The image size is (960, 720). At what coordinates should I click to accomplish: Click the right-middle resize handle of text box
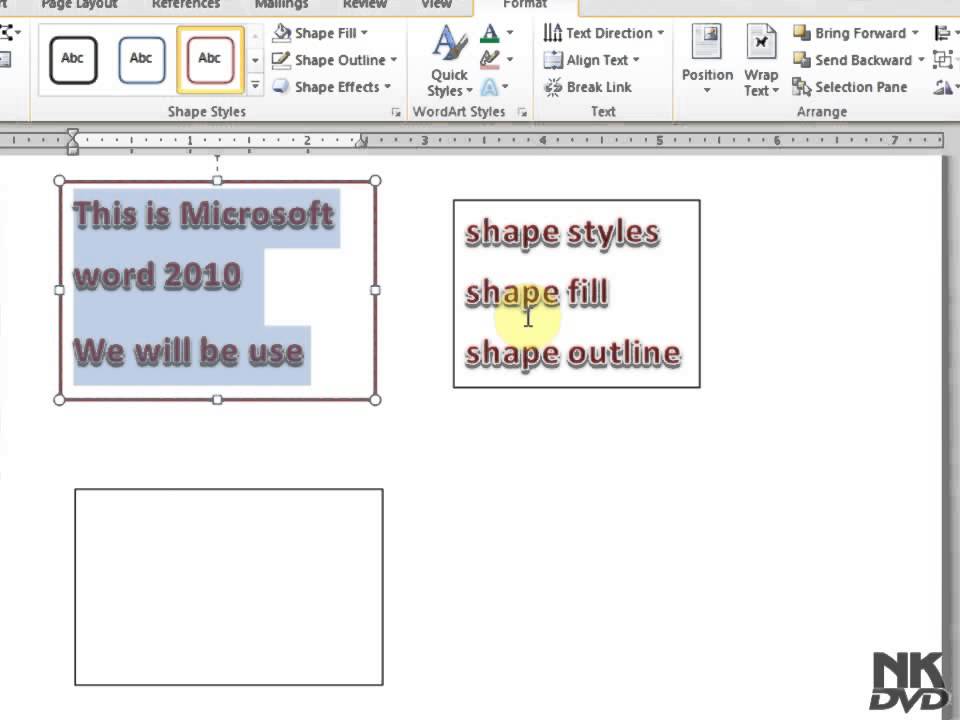pos(375,290)
